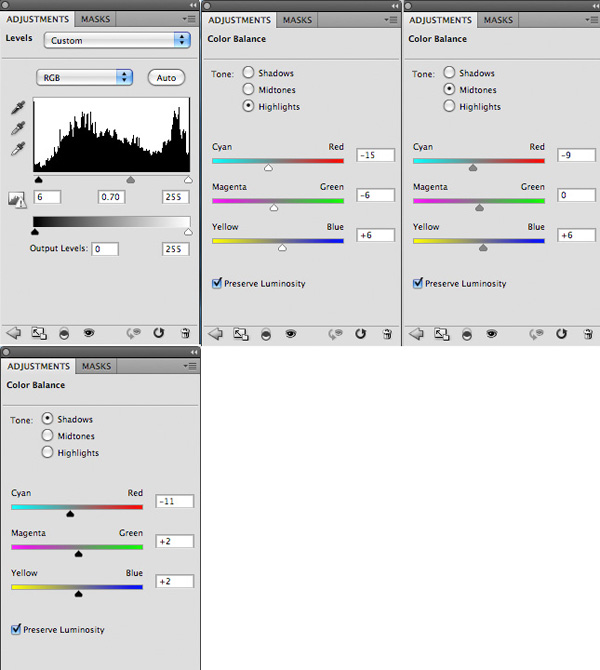The width and height of the screenshot is (600, 670).
Task: Open Highlights Color Balance panel options menu
Action: pos(391,20)
